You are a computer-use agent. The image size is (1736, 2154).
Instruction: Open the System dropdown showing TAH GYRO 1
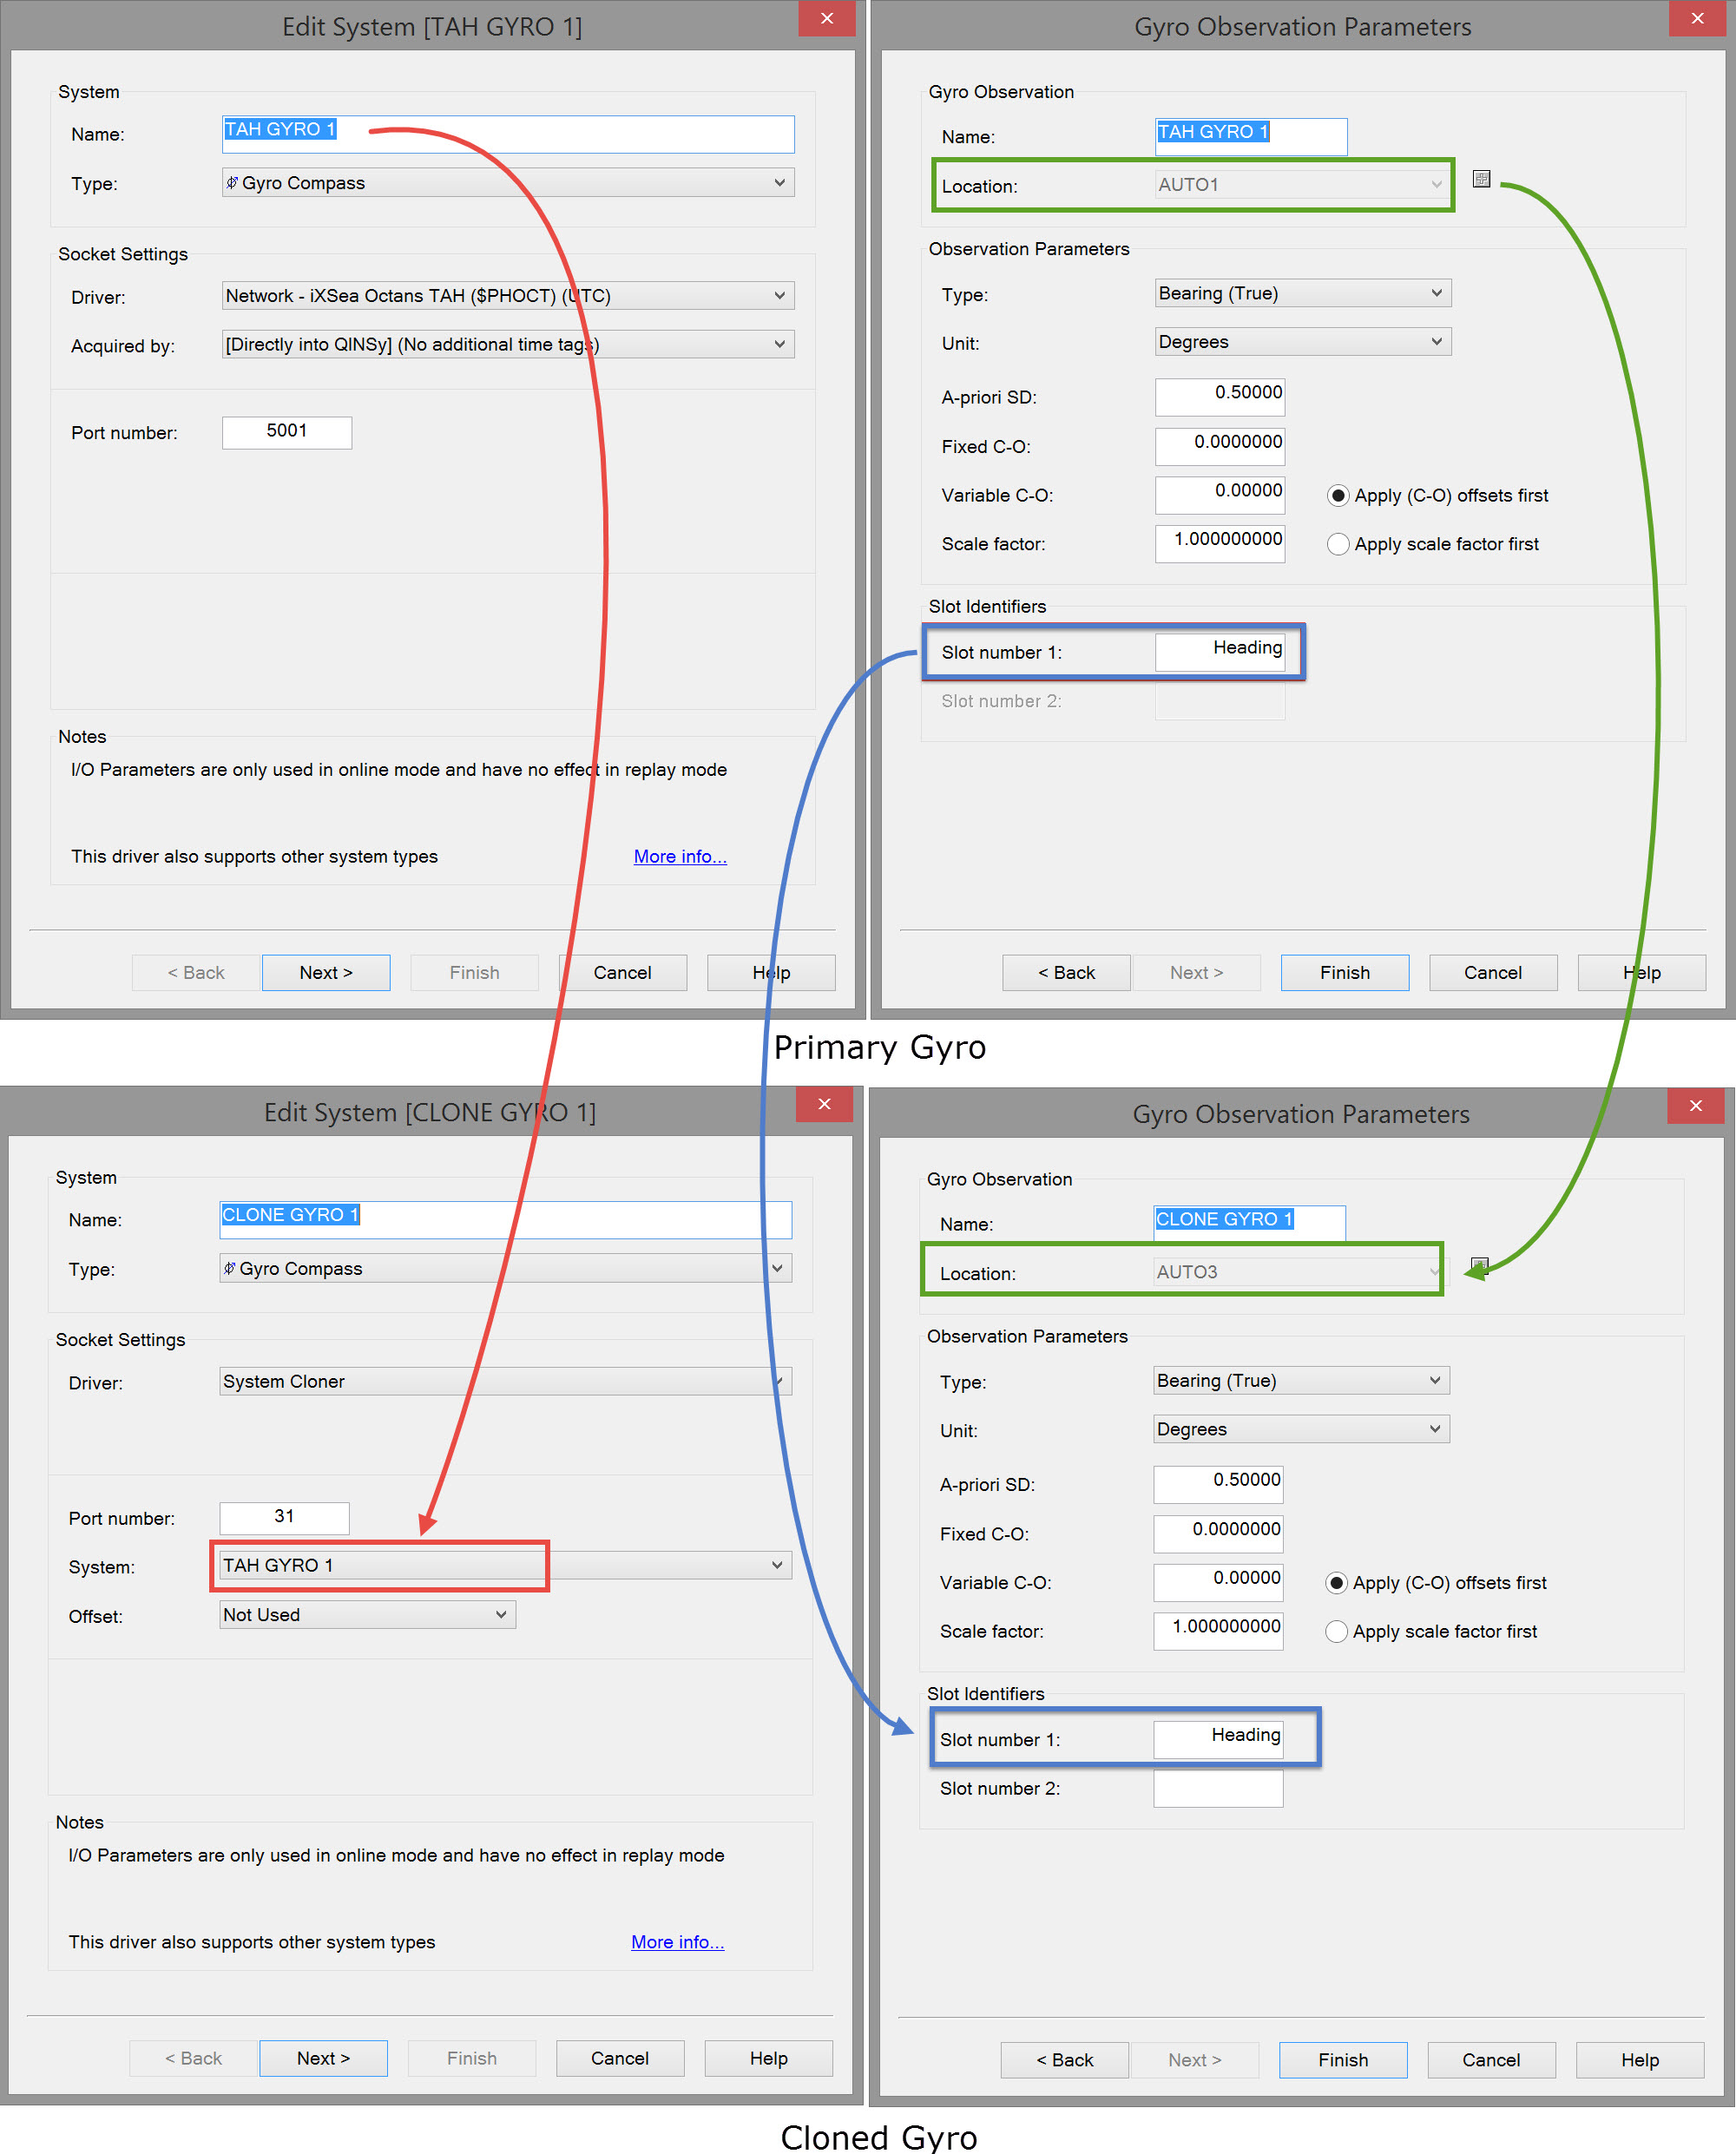pos(776,1566)
